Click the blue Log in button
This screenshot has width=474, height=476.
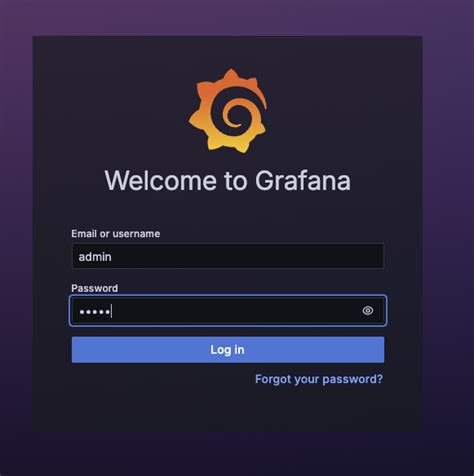pyautogui.click(x=228, y=350)
